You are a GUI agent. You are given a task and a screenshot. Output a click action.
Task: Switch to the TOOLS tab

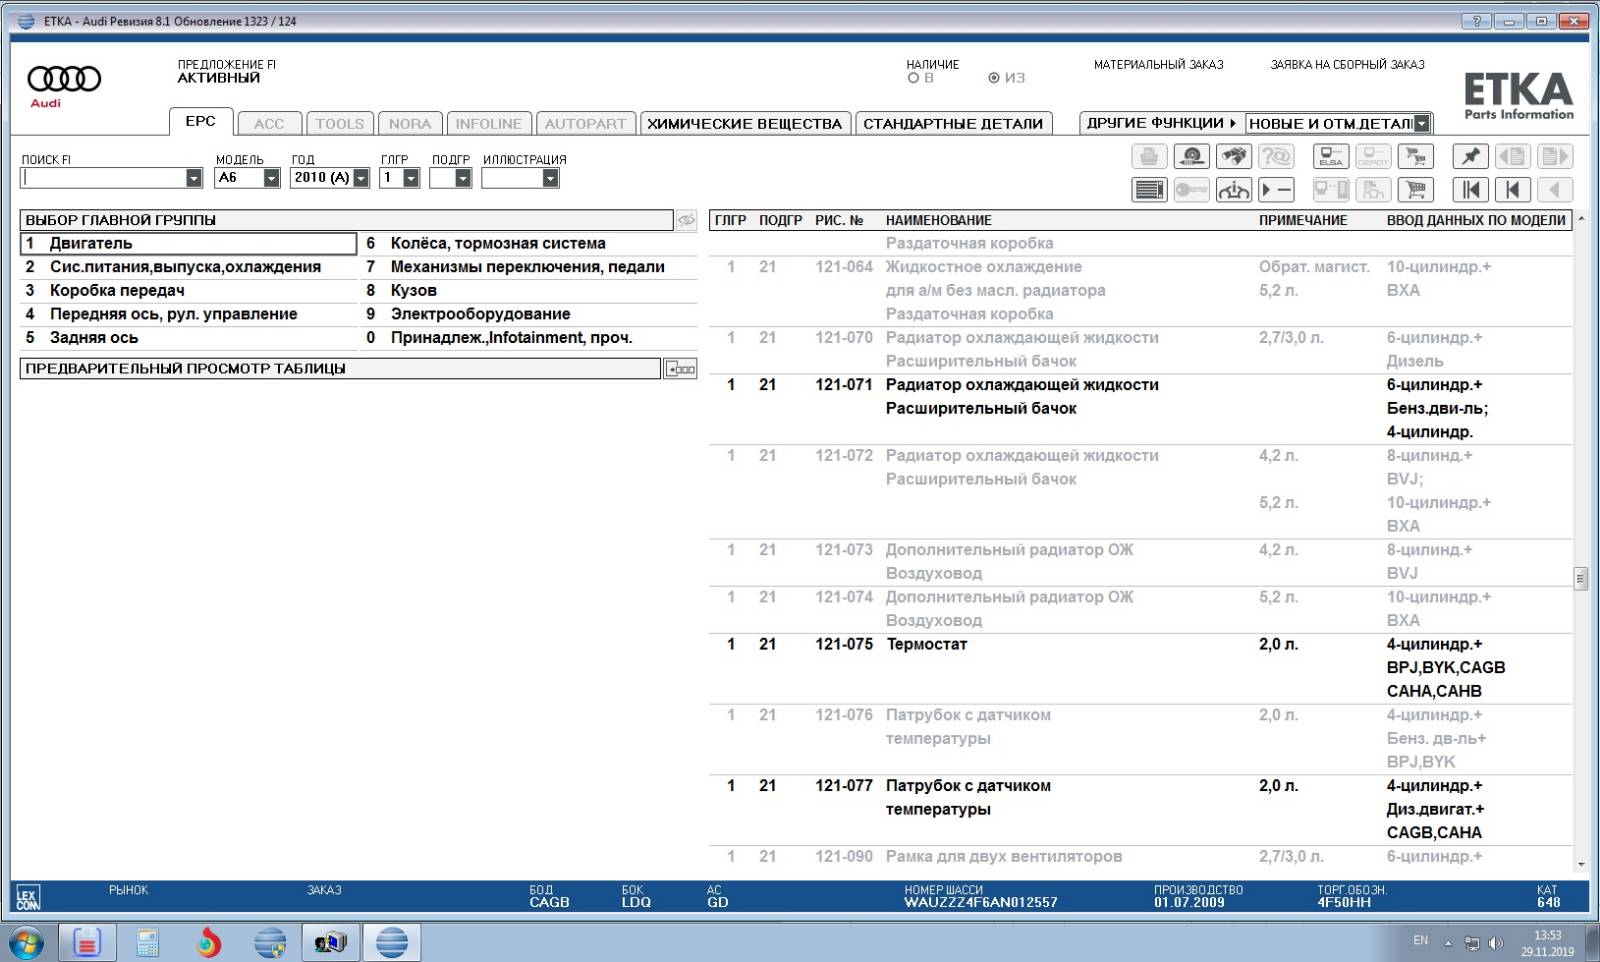pos(340,124)
